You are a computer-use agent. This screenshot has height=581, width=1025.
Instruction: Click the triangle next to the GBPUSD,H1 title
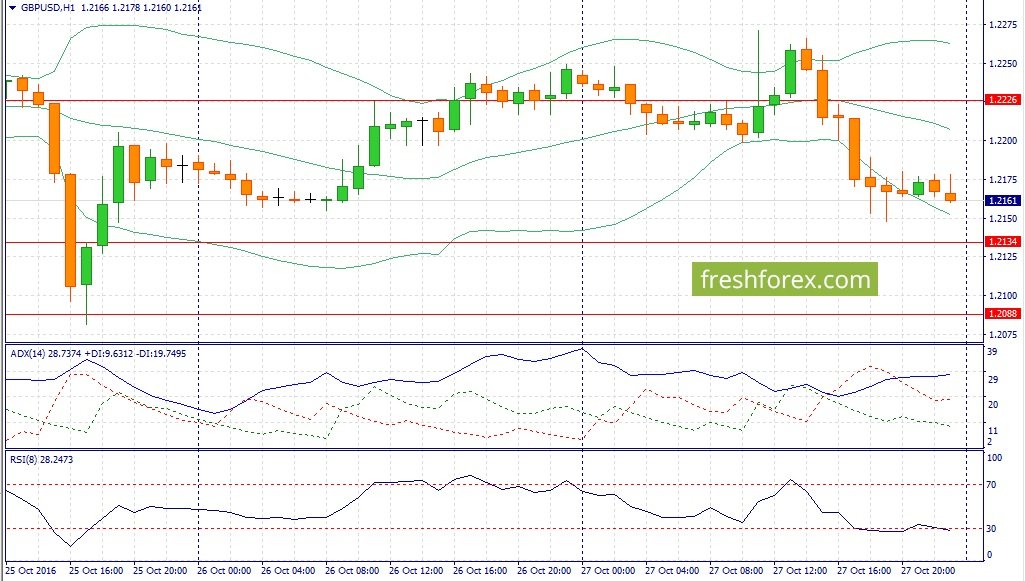pos(12,8)
